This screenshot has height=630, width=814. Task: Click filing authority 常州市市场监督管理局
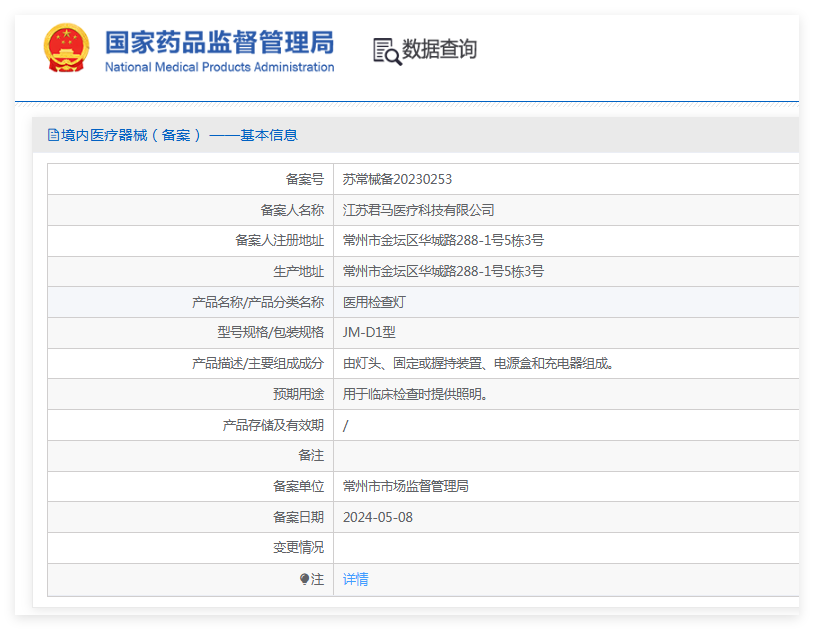[405, 486]
